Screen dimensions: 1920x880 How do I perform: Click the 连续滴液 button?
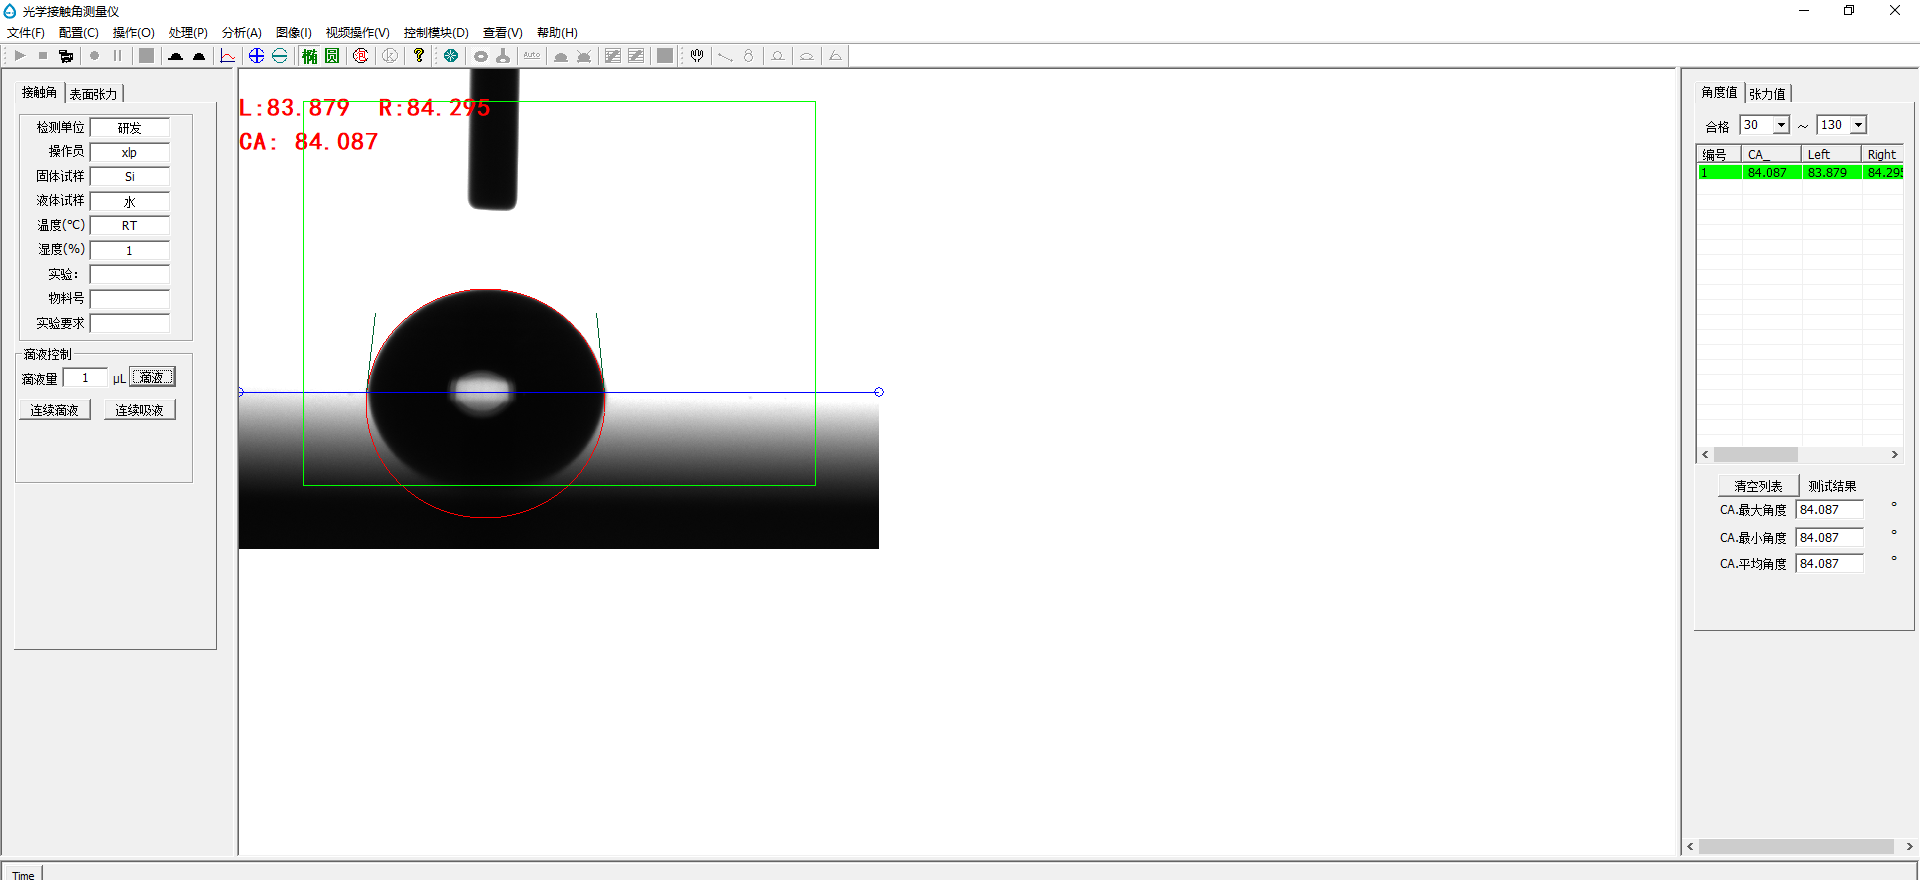54,410
